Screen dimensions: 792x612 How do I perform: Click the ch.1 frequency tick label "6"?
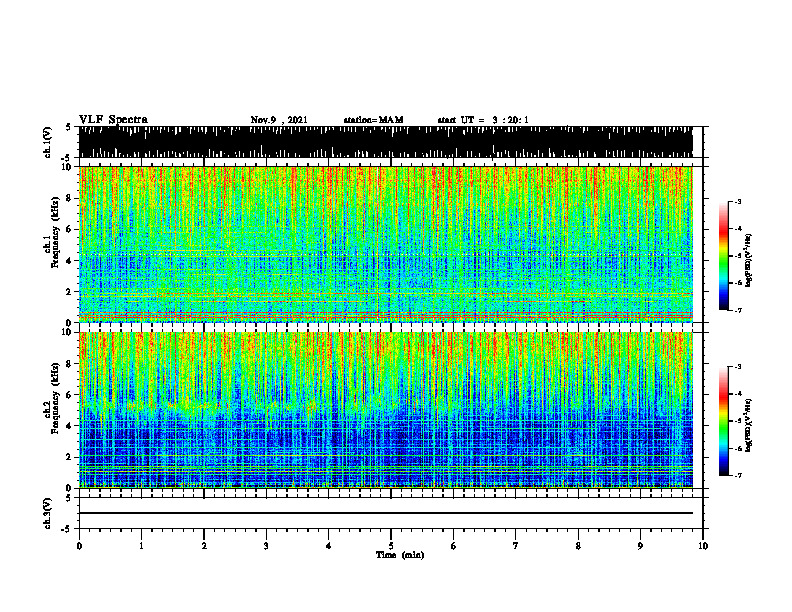pyautogui.click(x=69, y=229)
